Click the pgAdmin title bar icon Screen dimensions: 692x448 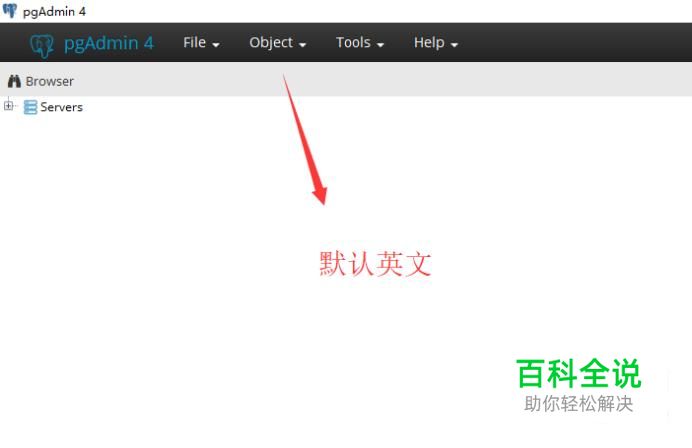10,11
